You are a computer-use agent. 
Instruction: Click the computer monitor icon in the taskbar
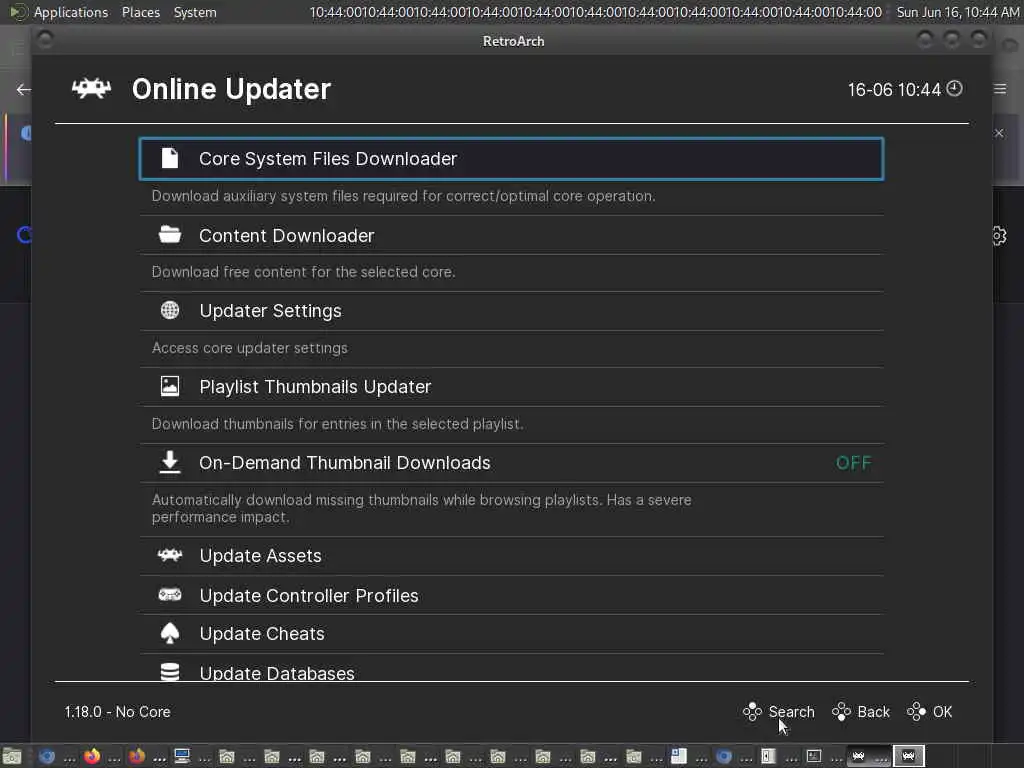click(x=182, y=756)
